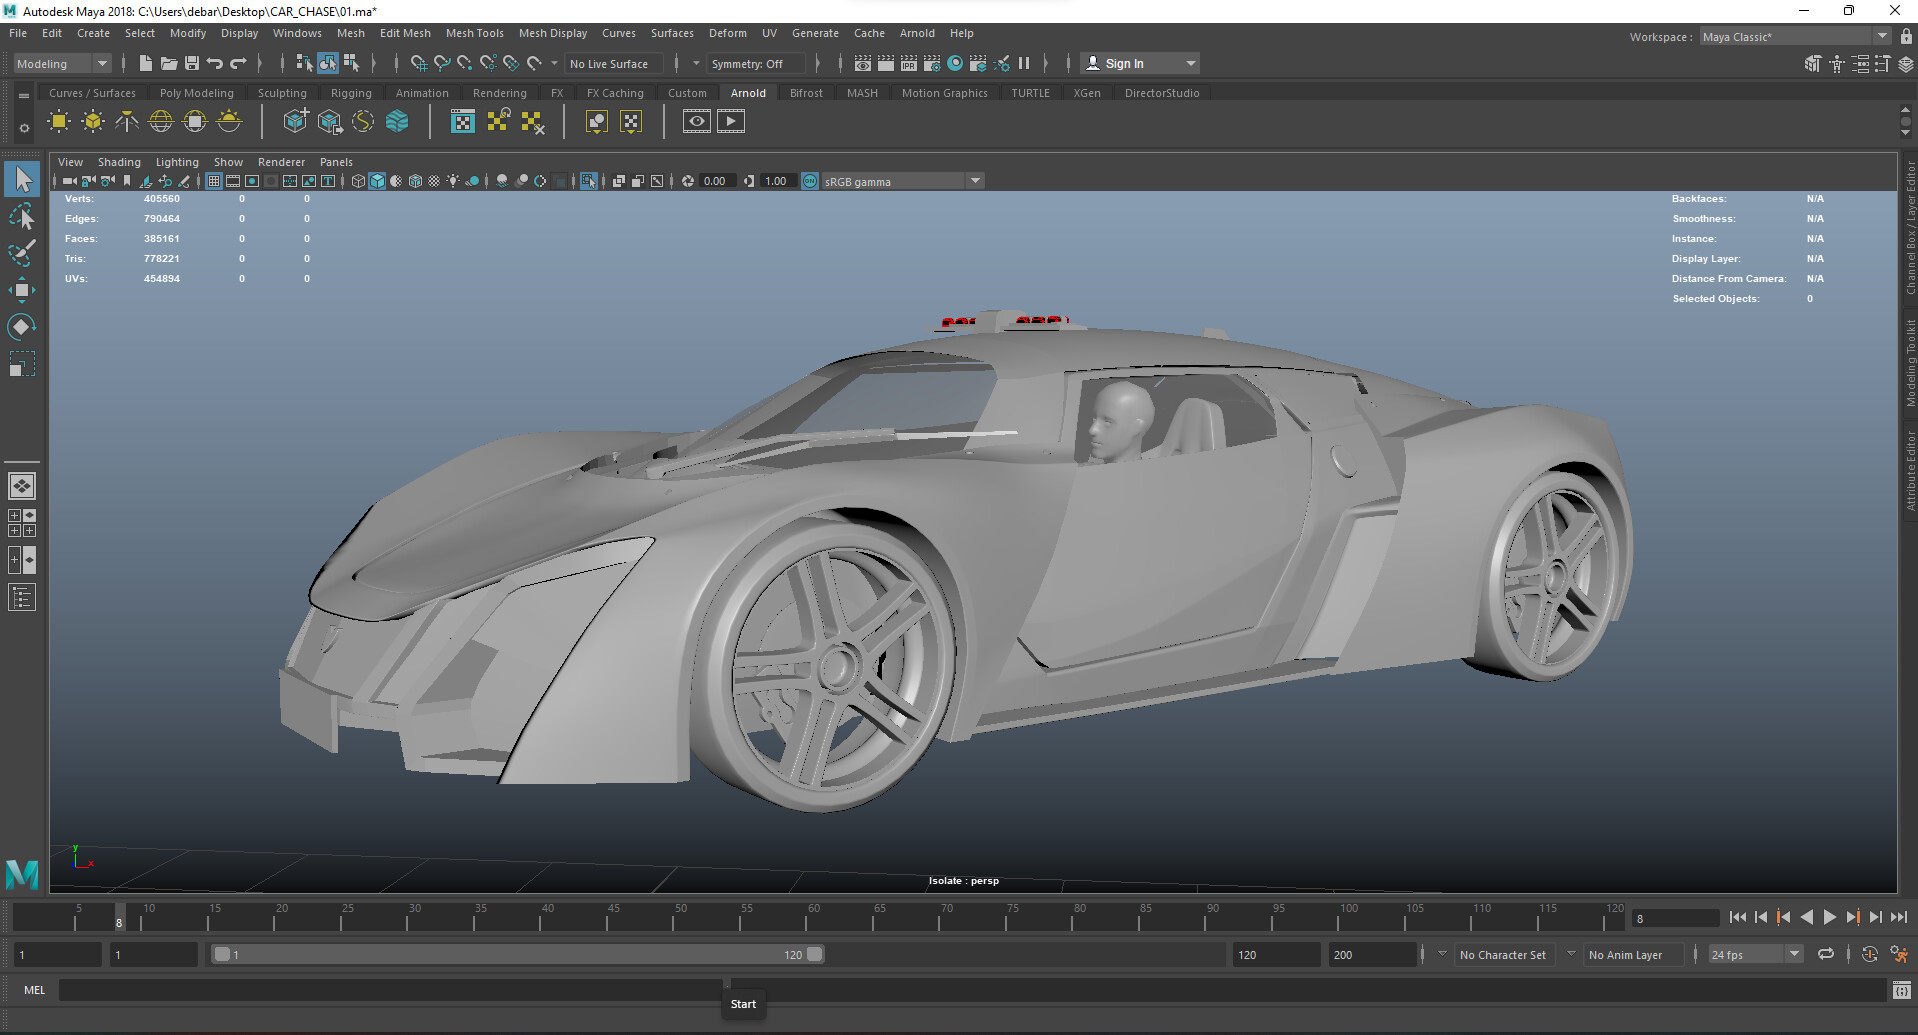
Task: Open the Arnold menu
Action: [x=917, y=33]
